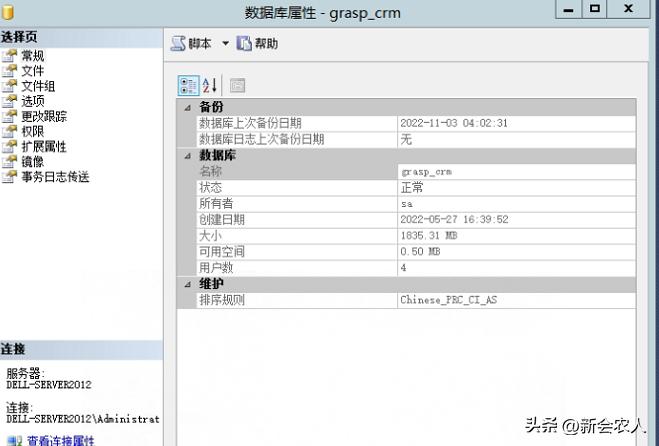Maximize the 数据库属性 window
This screenshot has height=446, width=659.
pos(594,8)
